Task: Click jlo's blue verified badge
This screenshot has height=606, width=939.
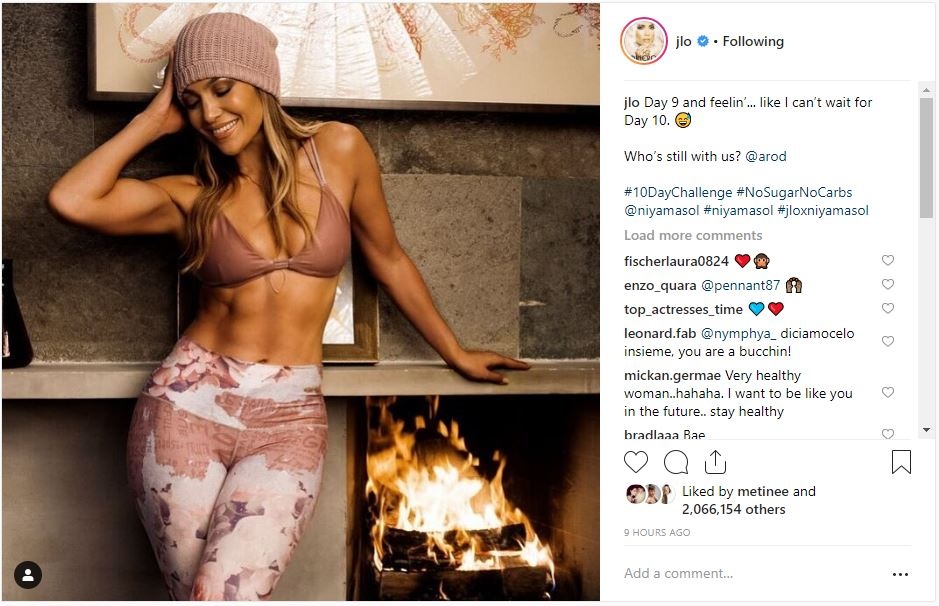Action: (703, 41)
